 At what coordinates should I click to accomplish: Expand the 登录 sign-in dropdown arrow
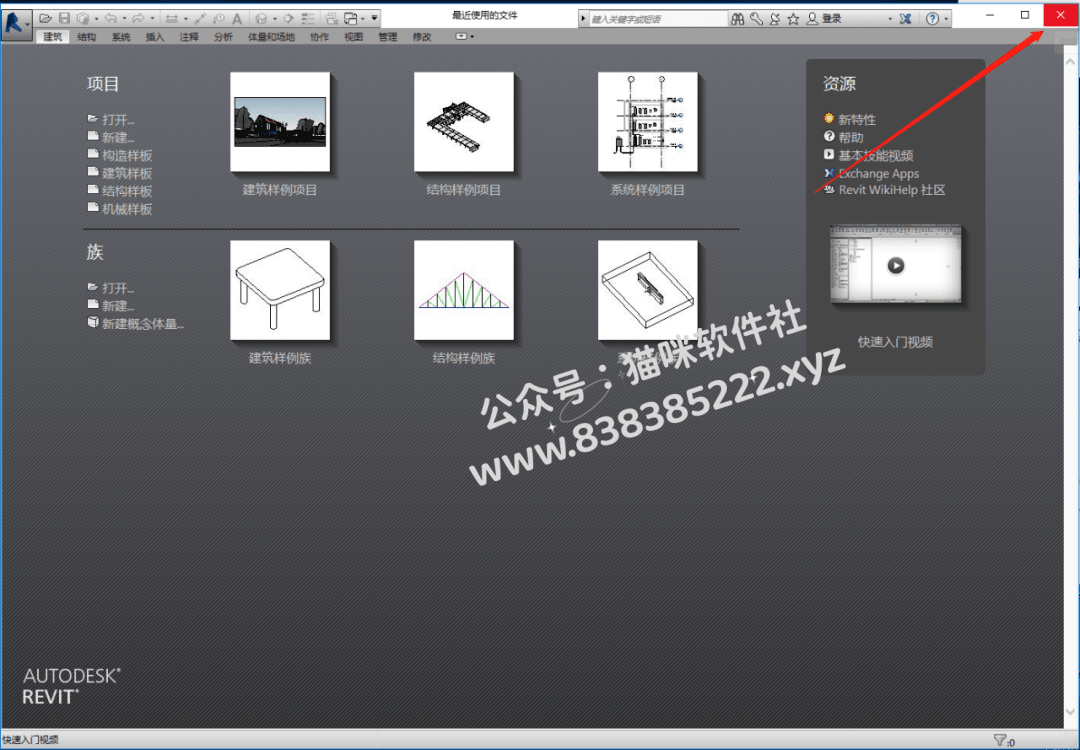tap(890, 19)
